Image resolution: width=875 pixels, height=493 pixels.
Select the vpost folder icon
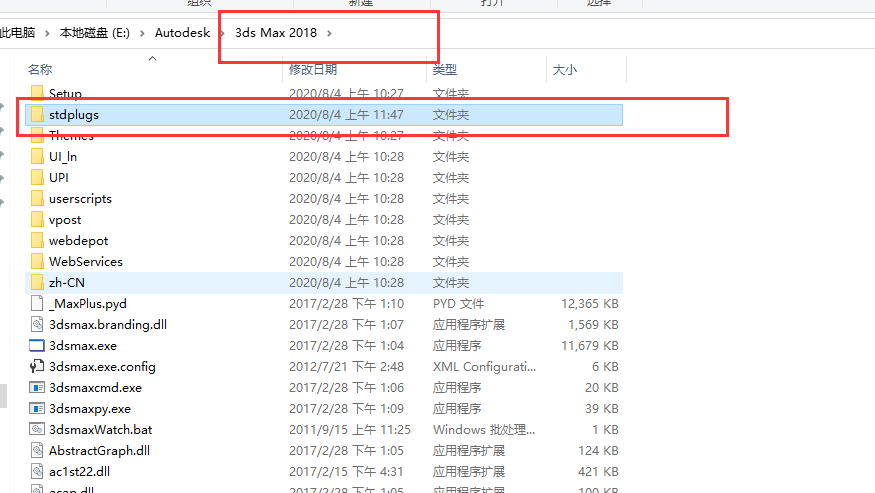[x=37, y=219]
